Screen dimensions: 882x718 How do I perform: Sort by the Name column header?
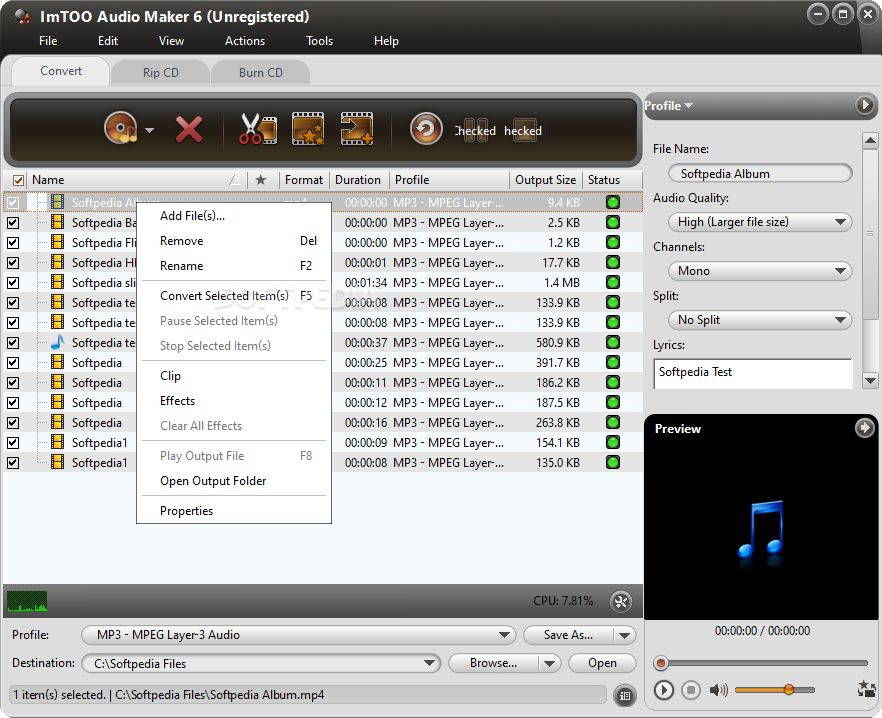click(x=135, y=180)
